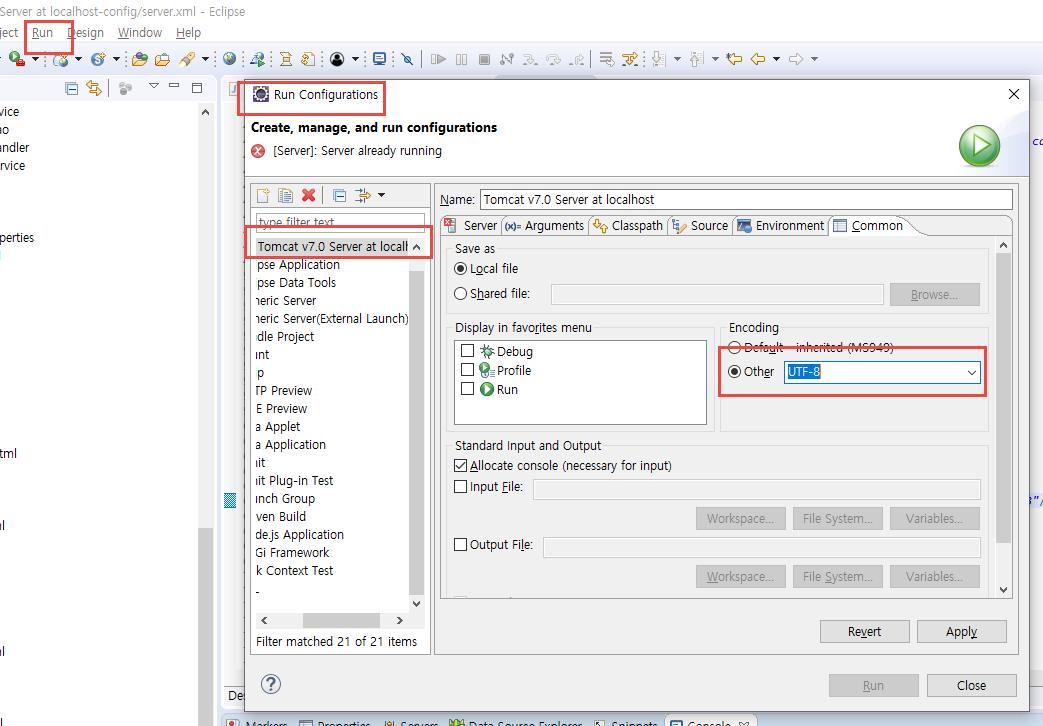Click the Step Return icon
Viewport: 1043px width, 726px height.
[577, 59]
